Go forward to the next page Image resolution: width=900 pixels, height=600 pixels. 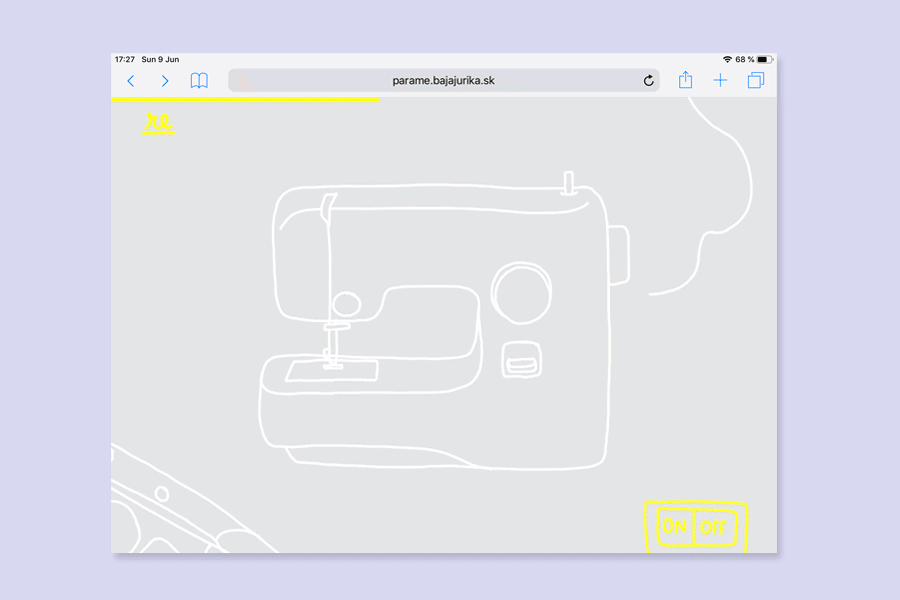(165, 81)
